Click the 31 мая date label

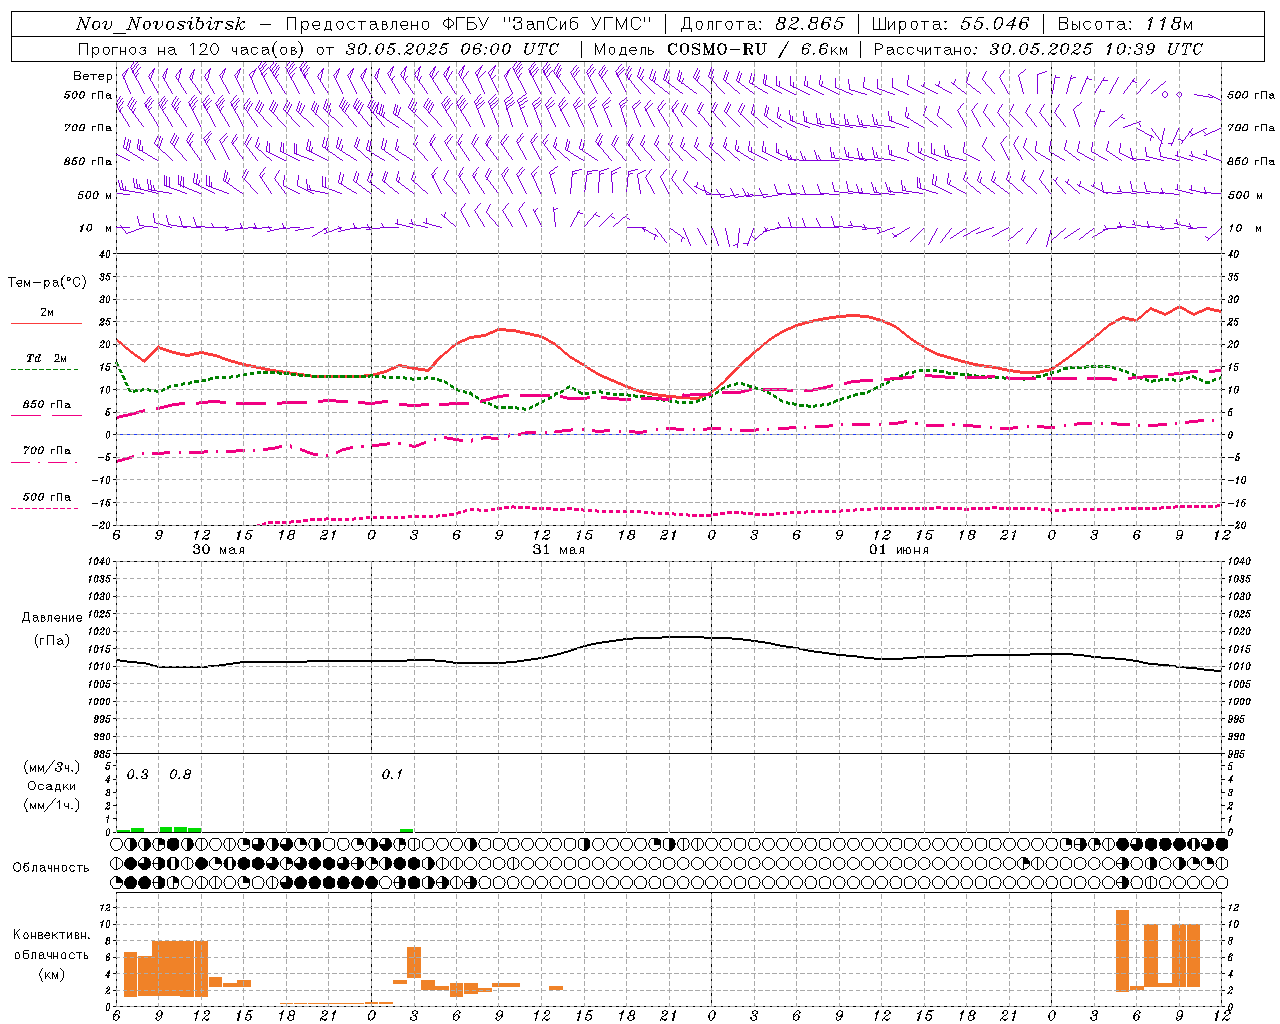558,550
